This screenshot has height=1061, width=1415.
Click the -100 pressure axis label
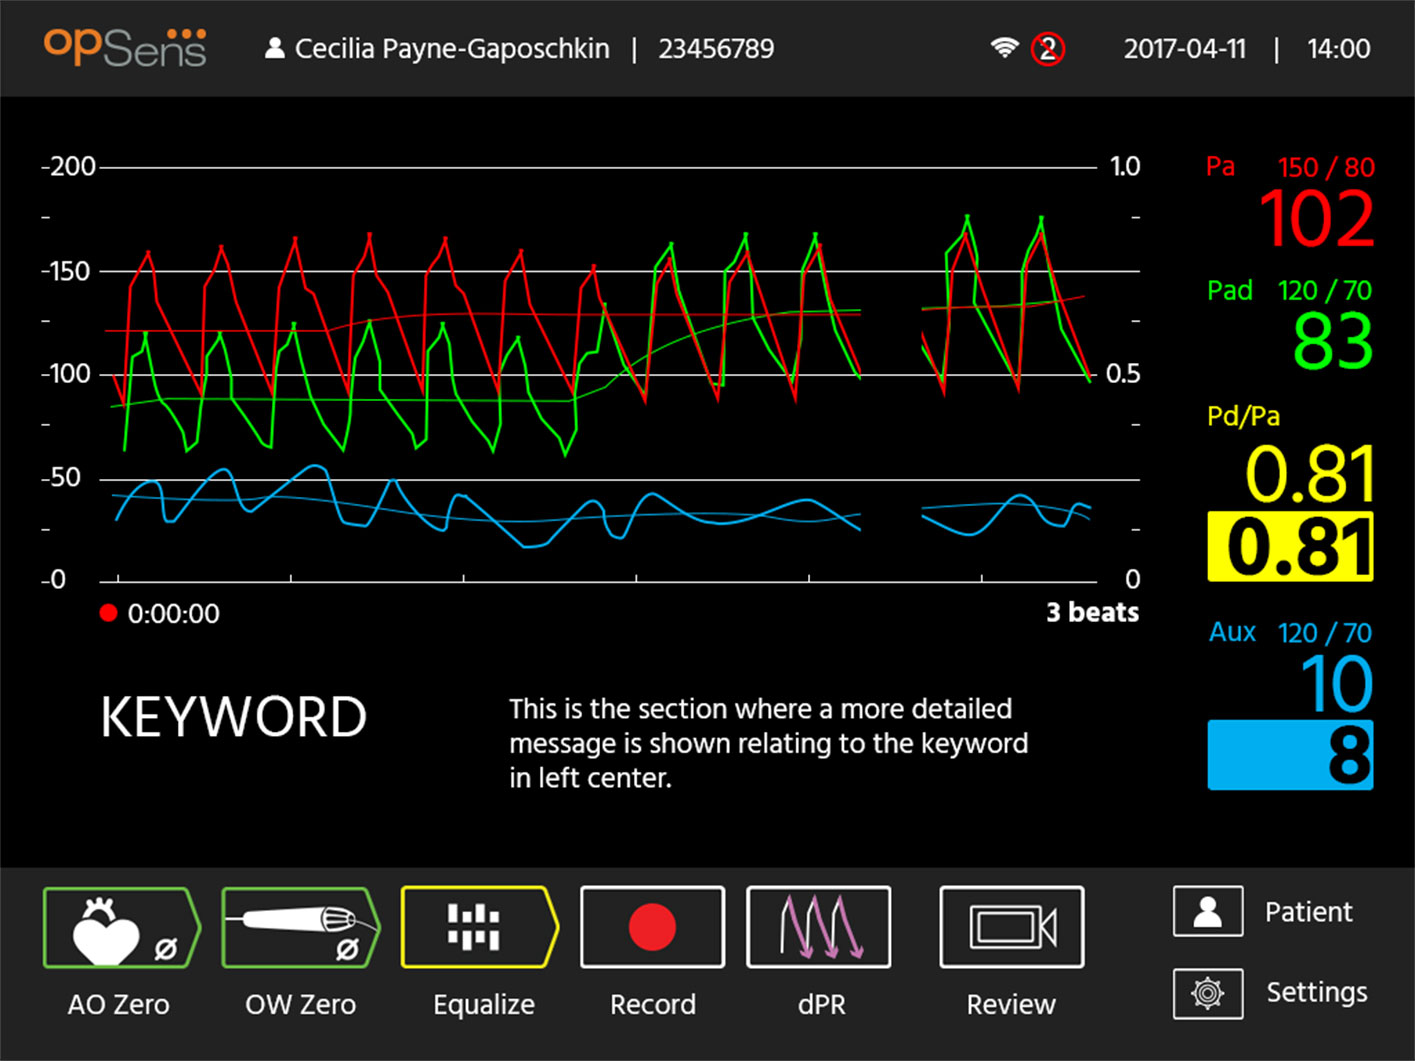pyautogui.click(x=66, y=374)
